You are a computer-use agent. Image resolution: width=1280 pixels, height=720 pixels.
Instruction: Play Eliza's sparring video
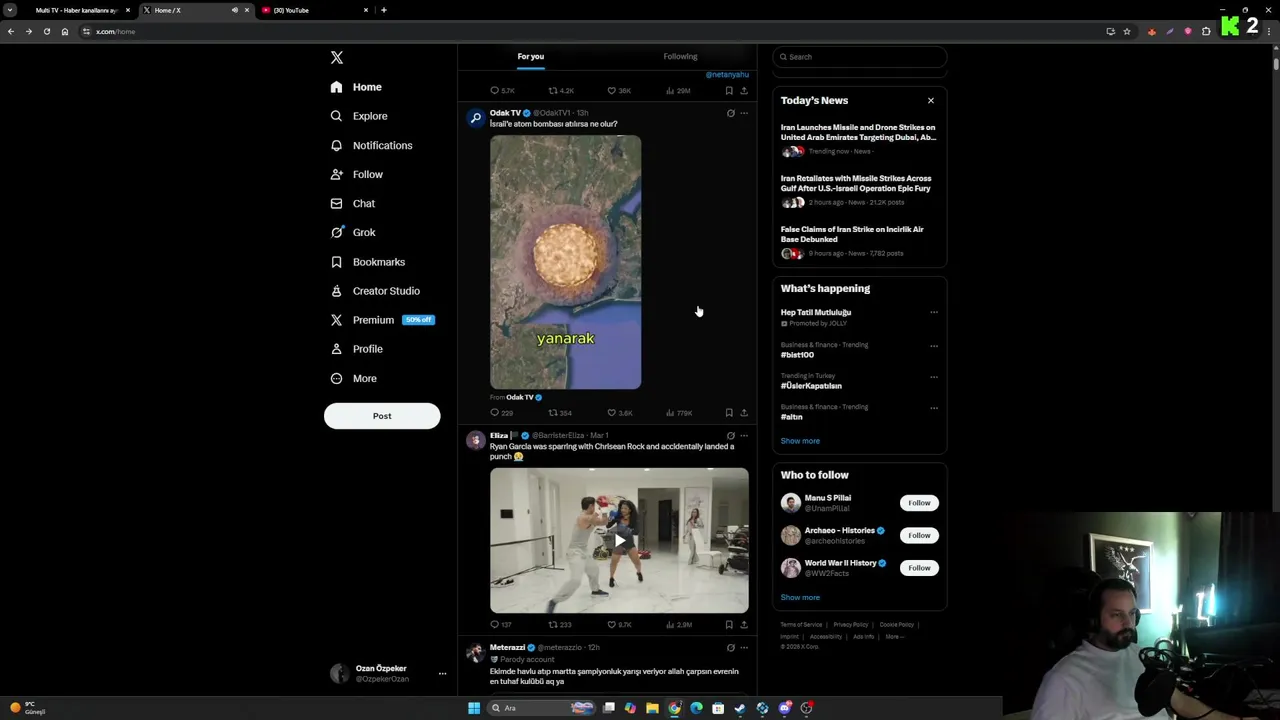(x=619, y=541)
